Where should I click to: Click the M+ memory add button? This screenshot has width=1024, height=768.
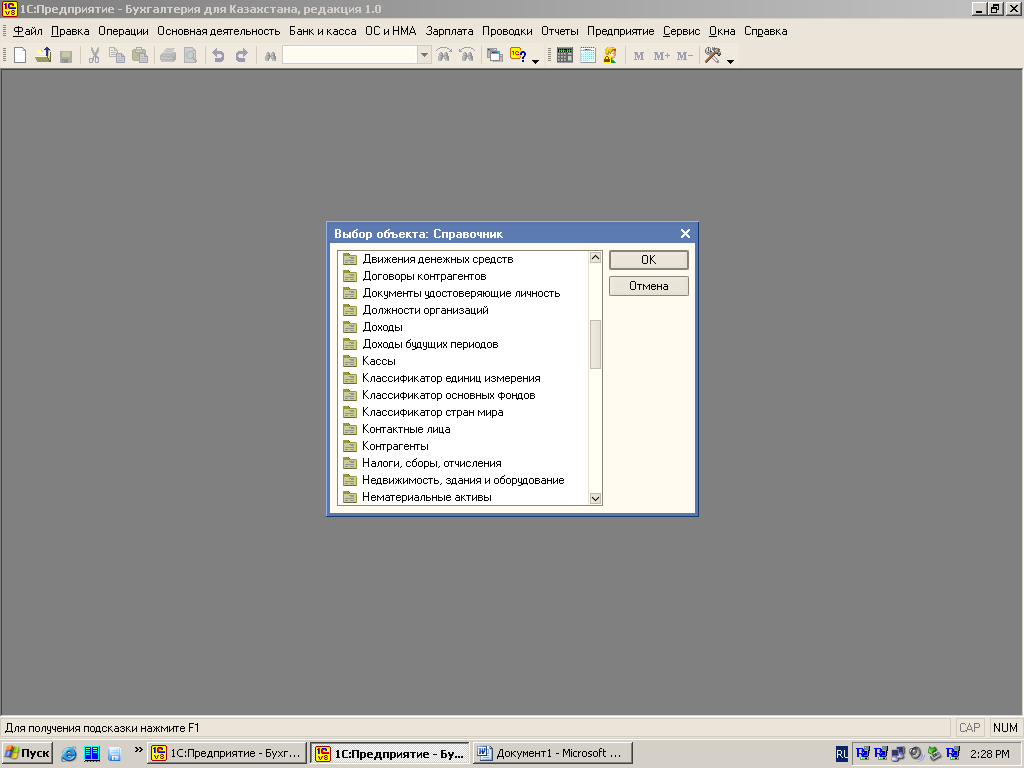click(662, 56)
